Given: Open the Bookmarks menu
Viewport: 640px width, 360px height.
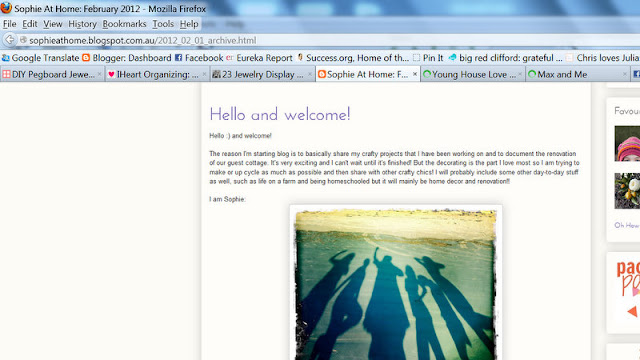Looking at the screenshot, I should tap(124, 24).
